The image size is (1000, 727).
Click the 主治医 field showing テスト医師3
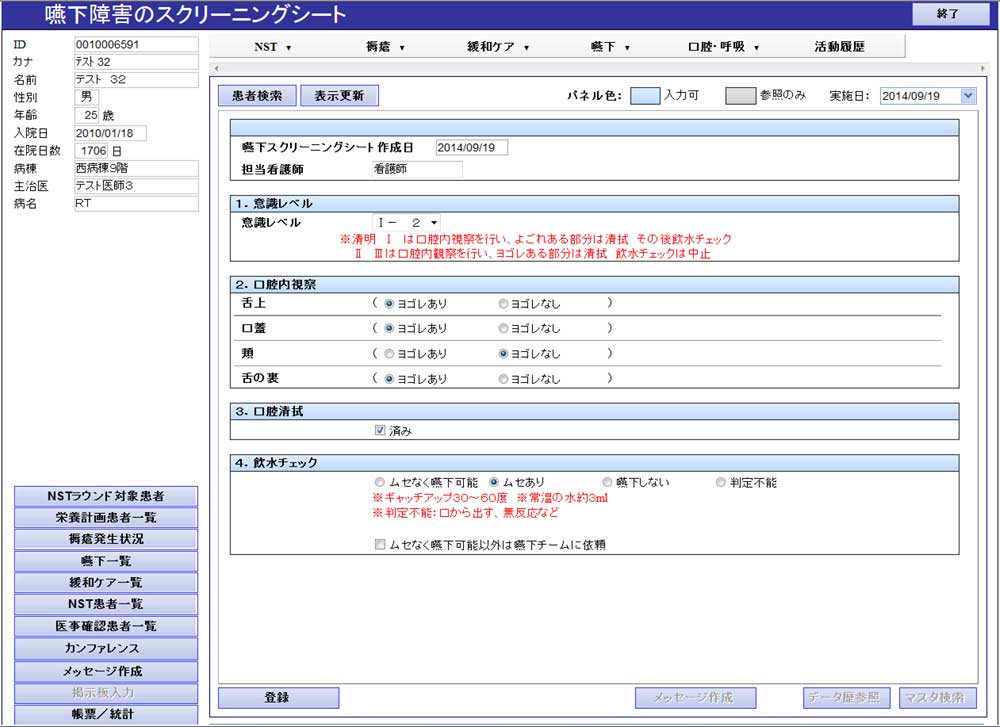pos(136,186)
